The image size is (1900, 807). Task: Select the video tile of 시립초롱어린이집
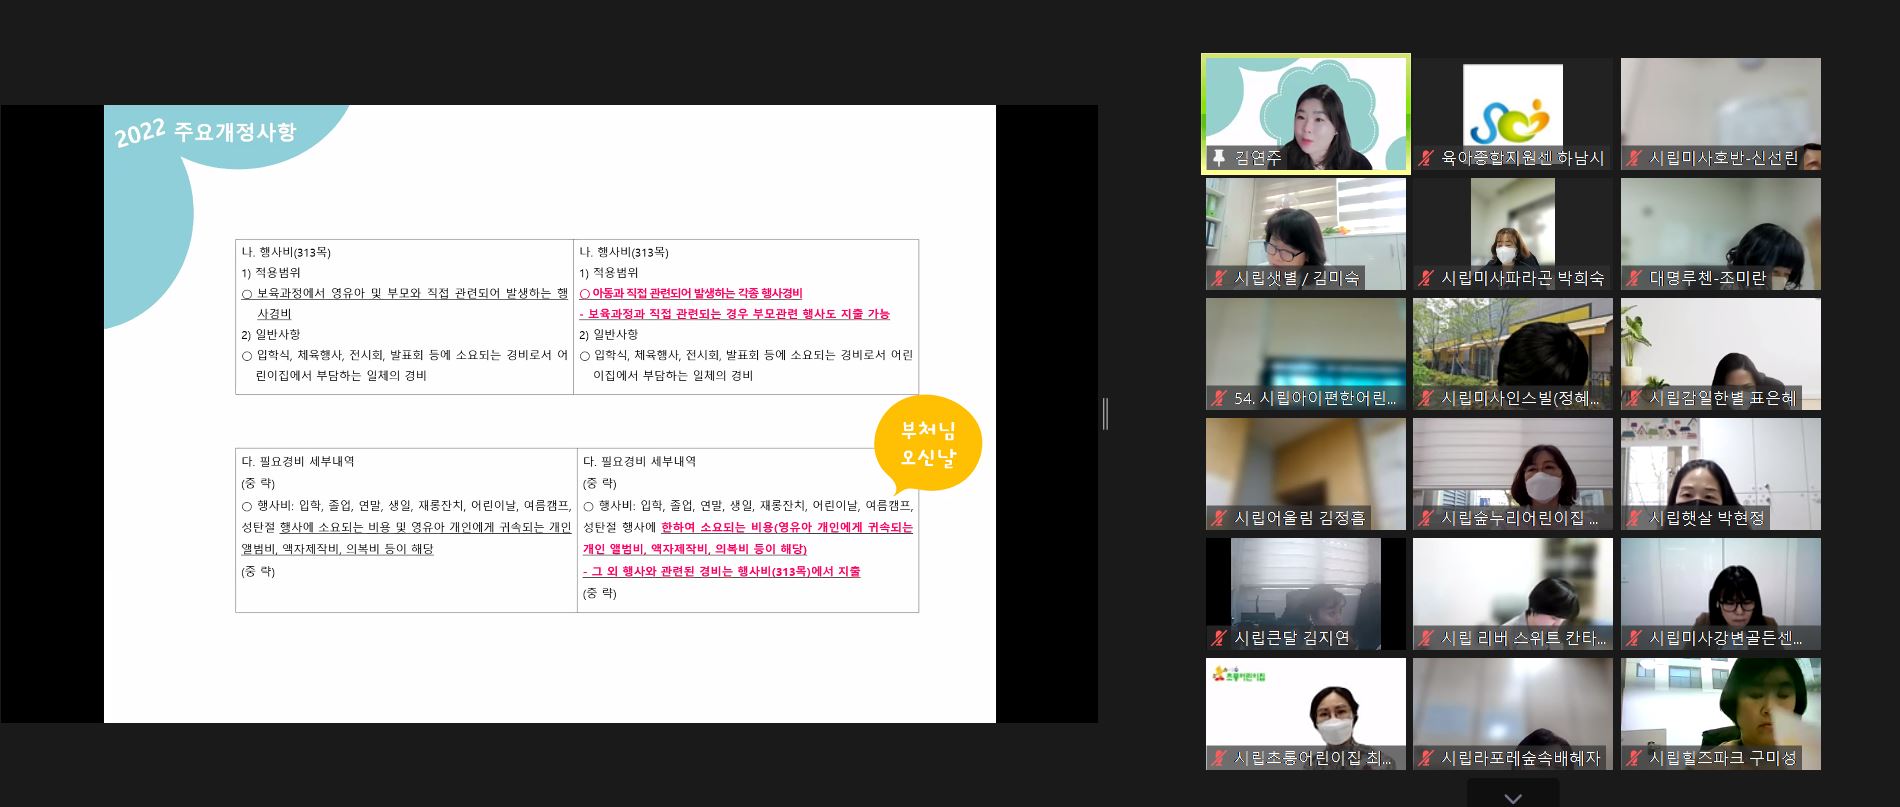1306,714
